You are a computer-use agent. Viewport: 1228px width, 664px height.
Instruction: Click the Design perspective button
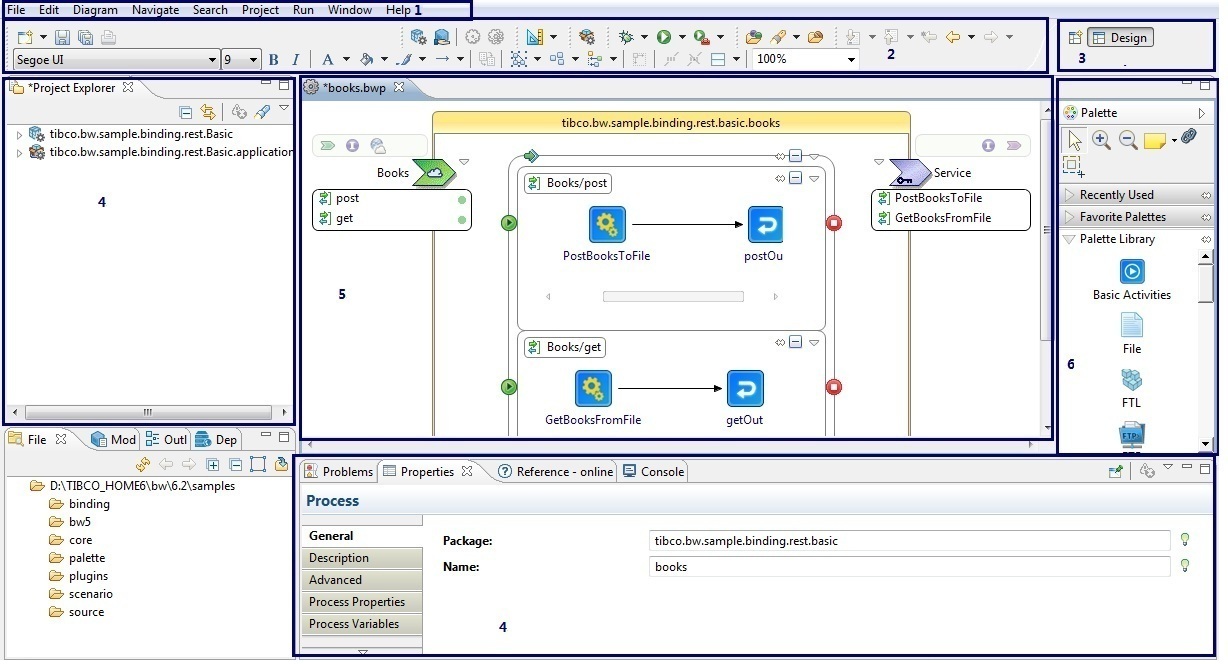point(1120,37)
